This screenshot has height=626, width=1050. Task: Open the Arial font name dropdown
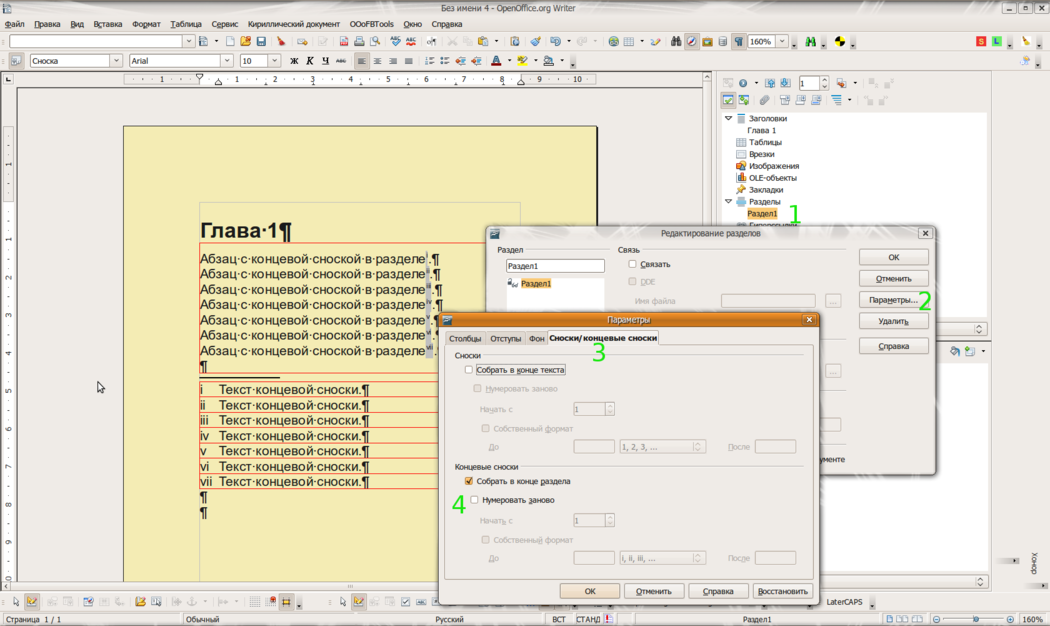pyautogui.click(x=227, y=61)
